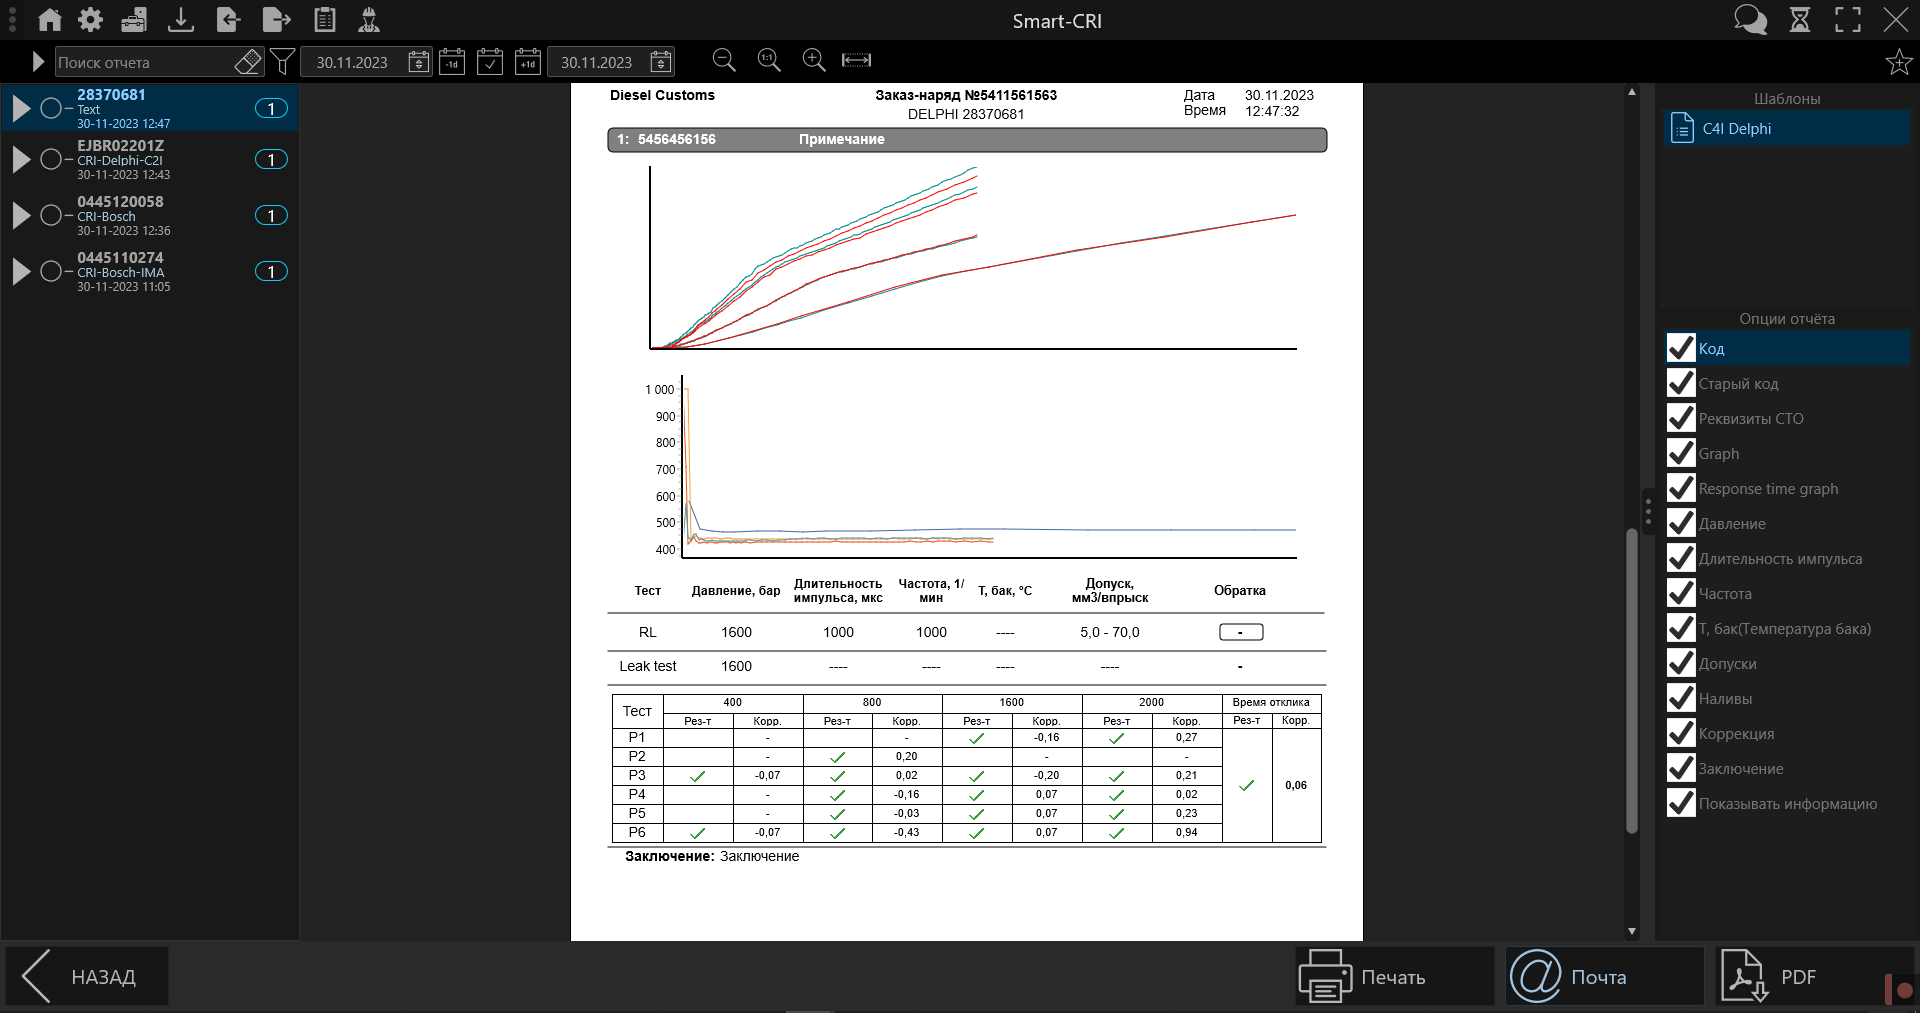Uncheck the Graph option
The height and width of the screenshot is (1013, 1920).
[1681, 453]
